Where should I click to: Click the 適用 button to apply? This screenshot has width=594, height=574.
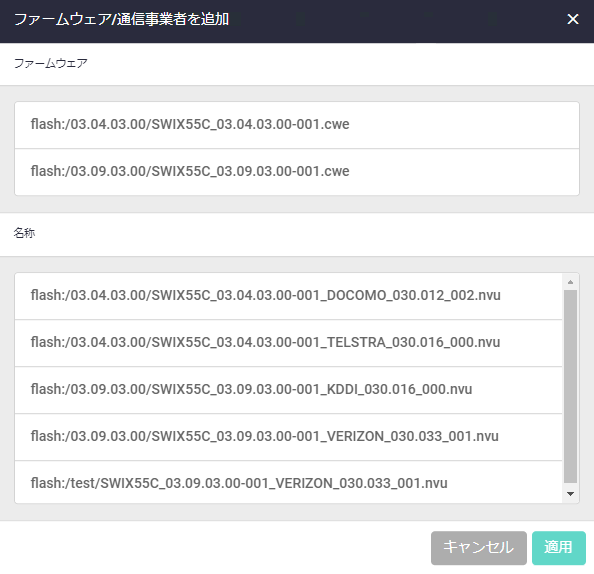(x=558, y=548)
